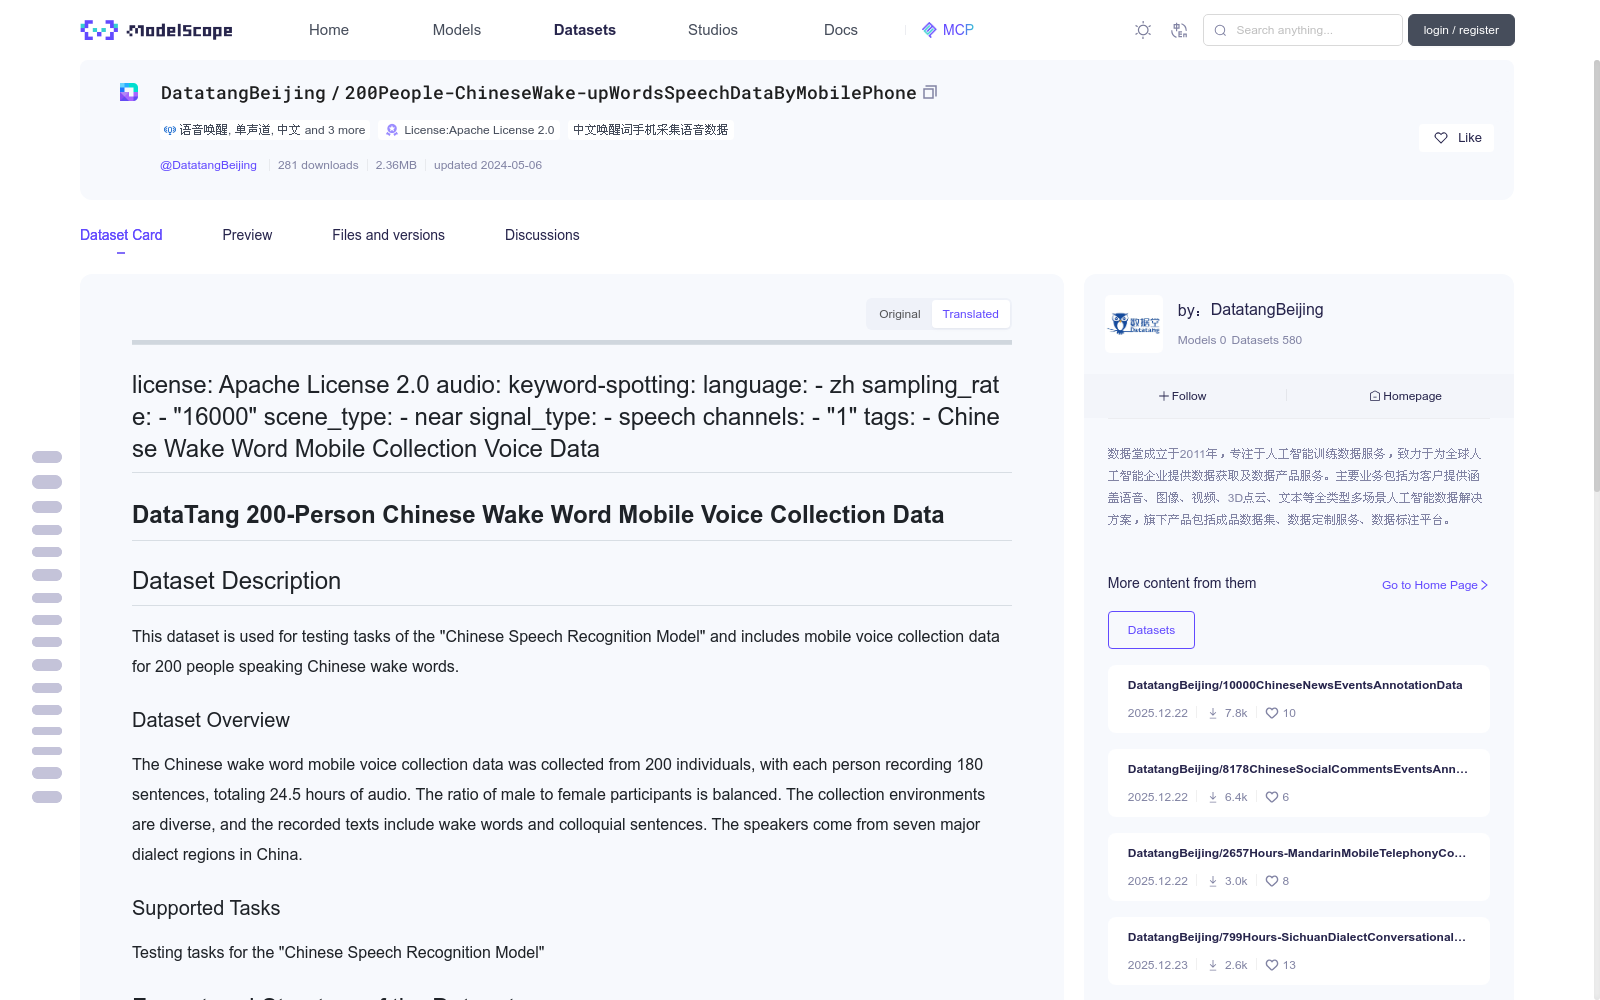
Task: Click the MCP diamond icon
Action: [x=929, y=30]
